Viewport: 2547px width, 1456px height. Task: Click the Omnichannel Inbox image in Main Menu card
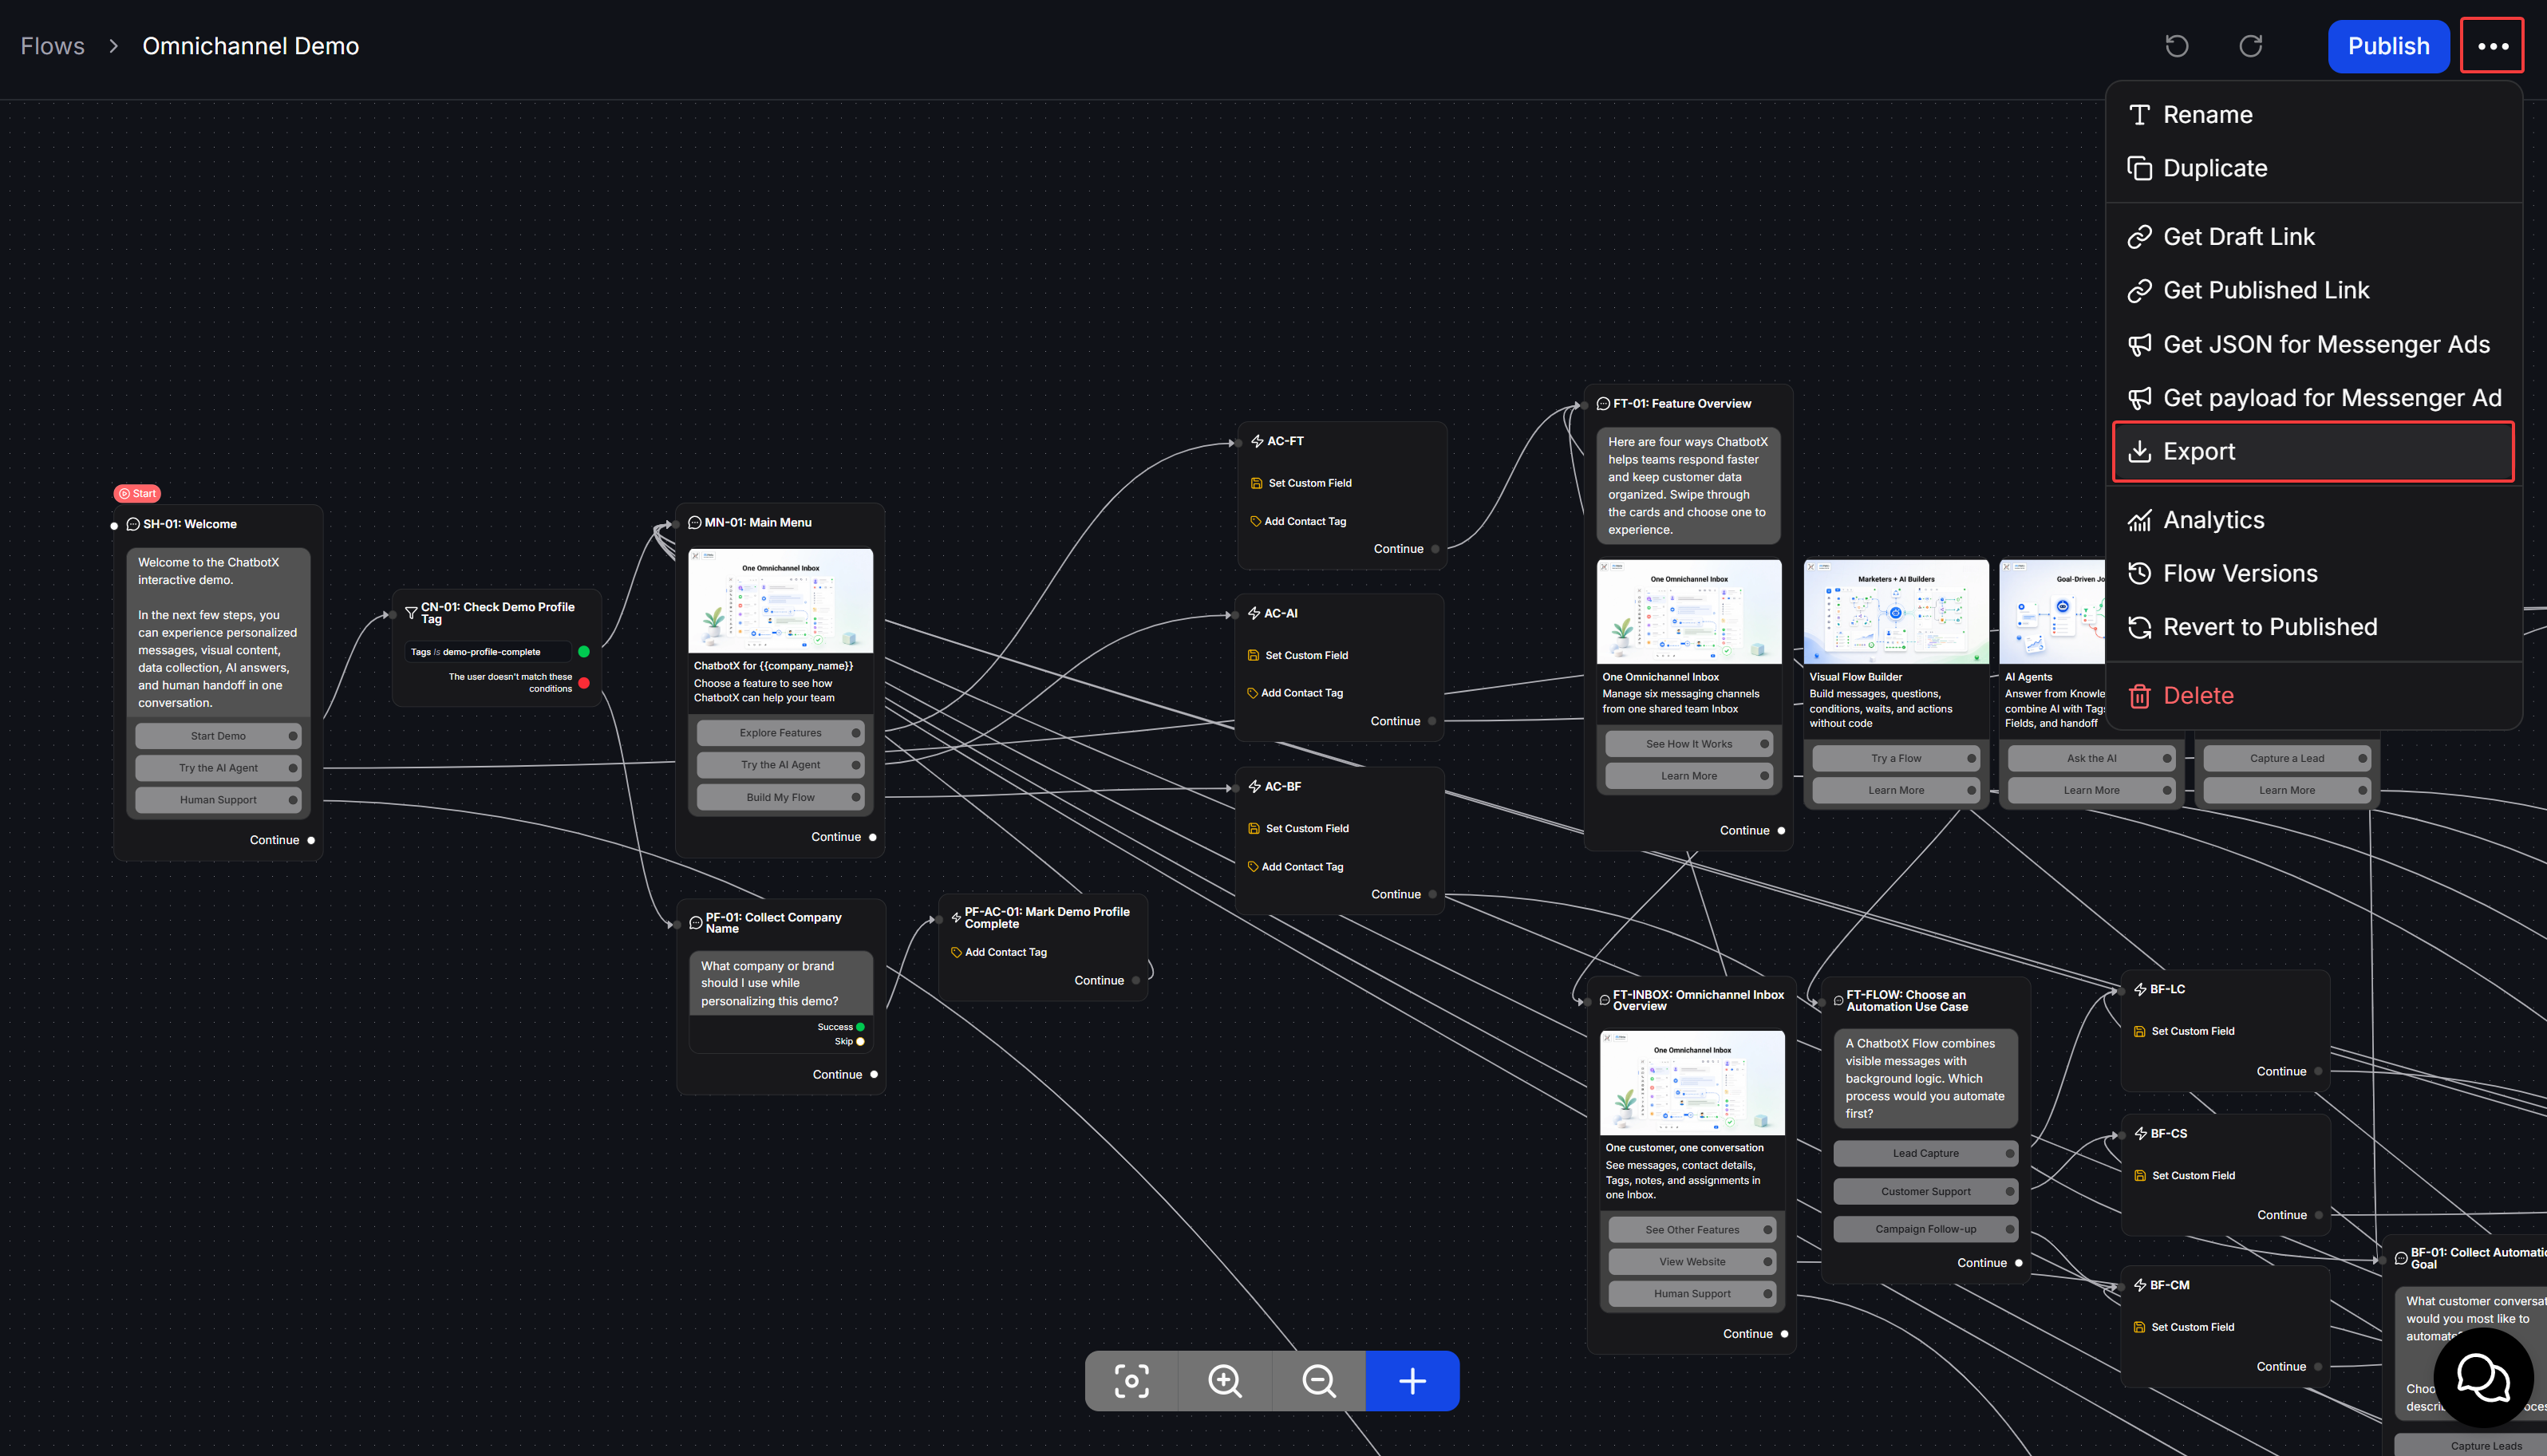pos(780,601)
